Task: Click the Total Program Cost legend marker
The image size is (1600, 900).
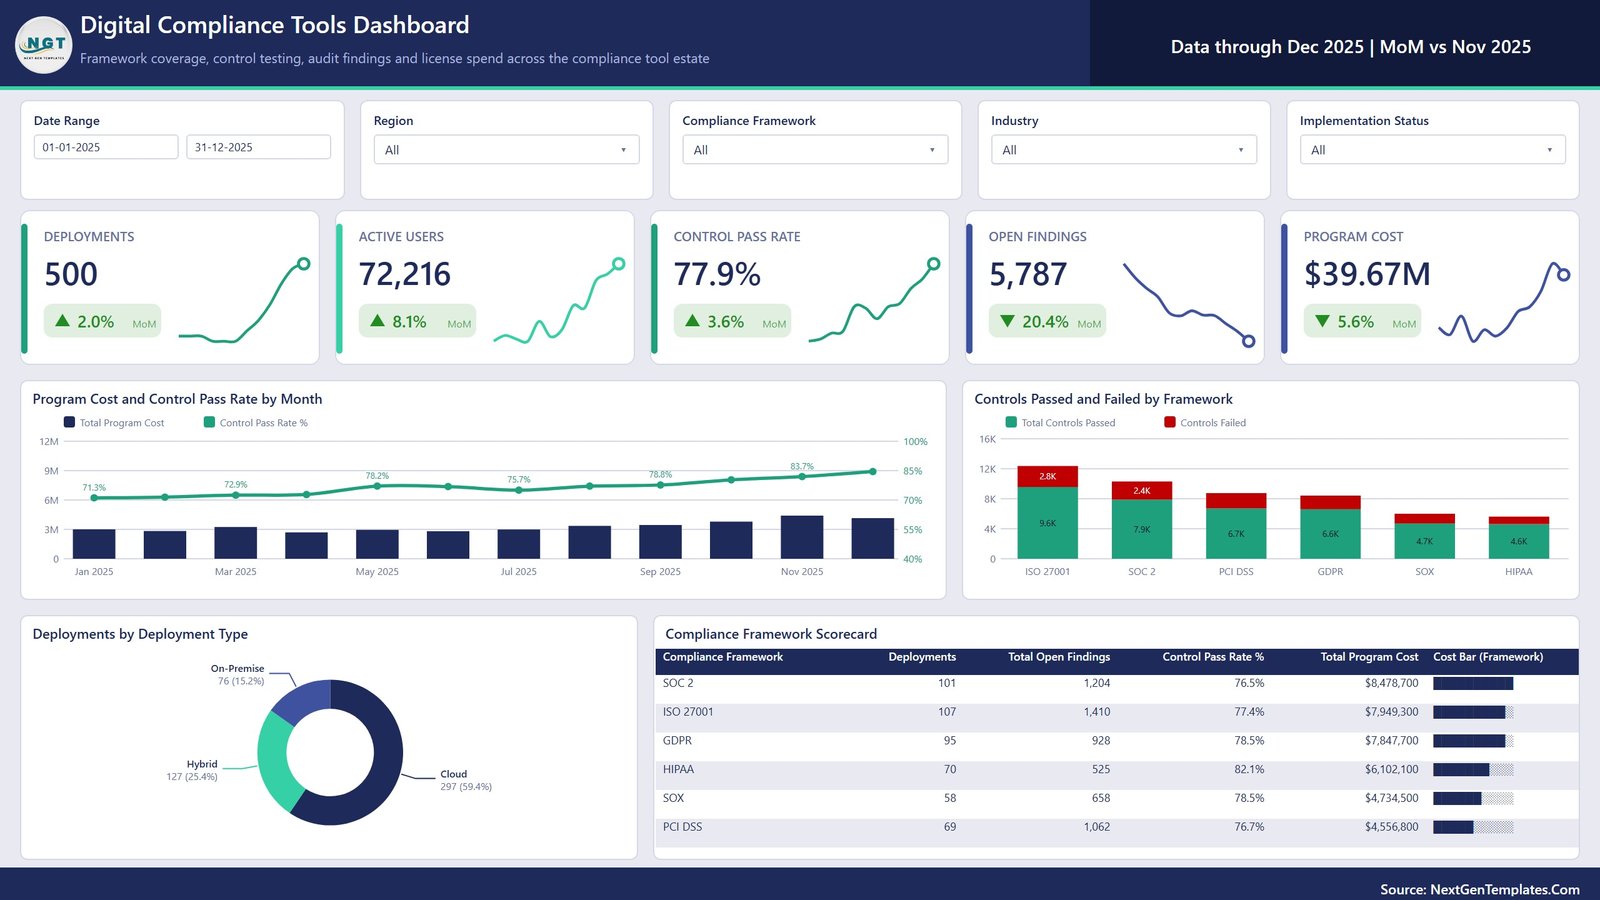Action: (69, 422)
